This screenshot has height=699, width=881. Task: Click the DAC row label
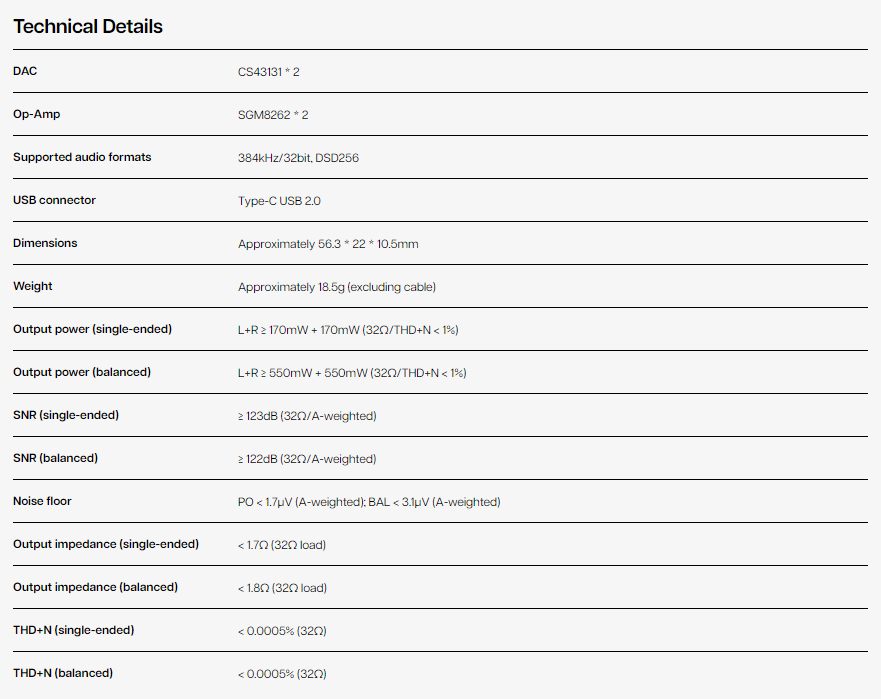click(25, 71)
